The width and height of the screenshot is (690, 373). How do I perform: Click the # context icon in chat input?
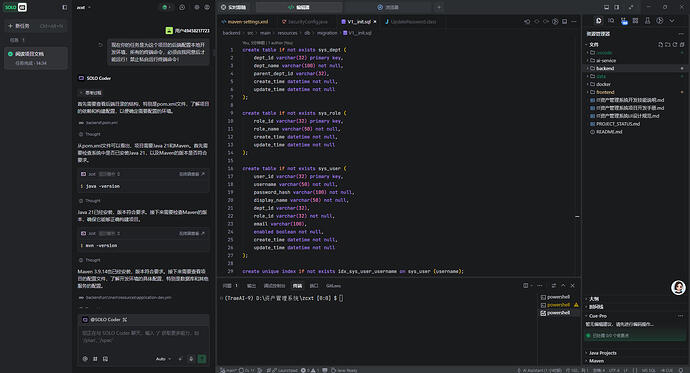click(x=95, y=359)
